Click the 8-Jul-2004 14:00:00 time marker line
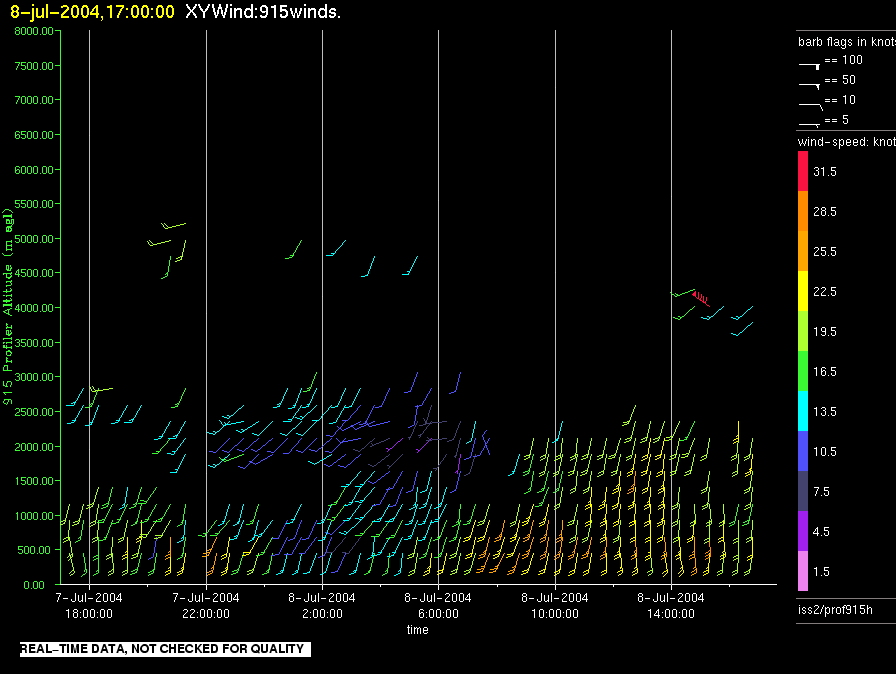The height and width of the screenshot is (674, 896). pos(671,307)
